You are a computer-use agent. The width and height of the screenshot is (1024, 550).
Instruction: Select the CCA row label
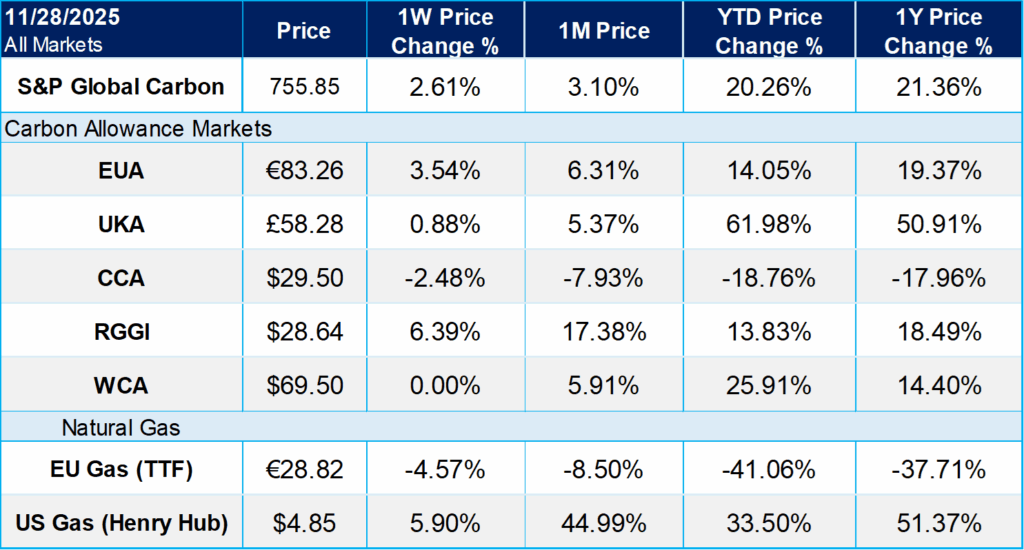(122, 277)
